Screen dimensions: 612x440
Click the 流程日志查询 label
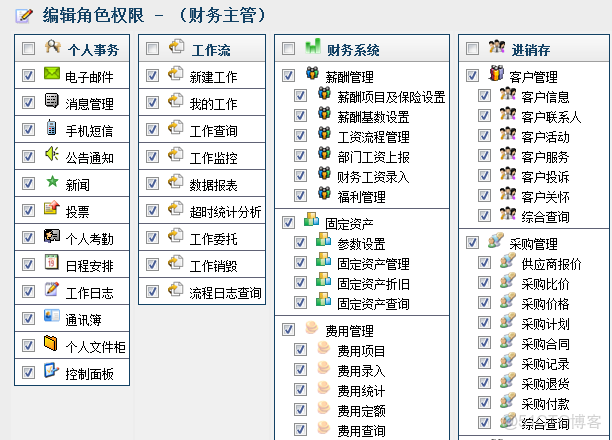click(226, 293)
